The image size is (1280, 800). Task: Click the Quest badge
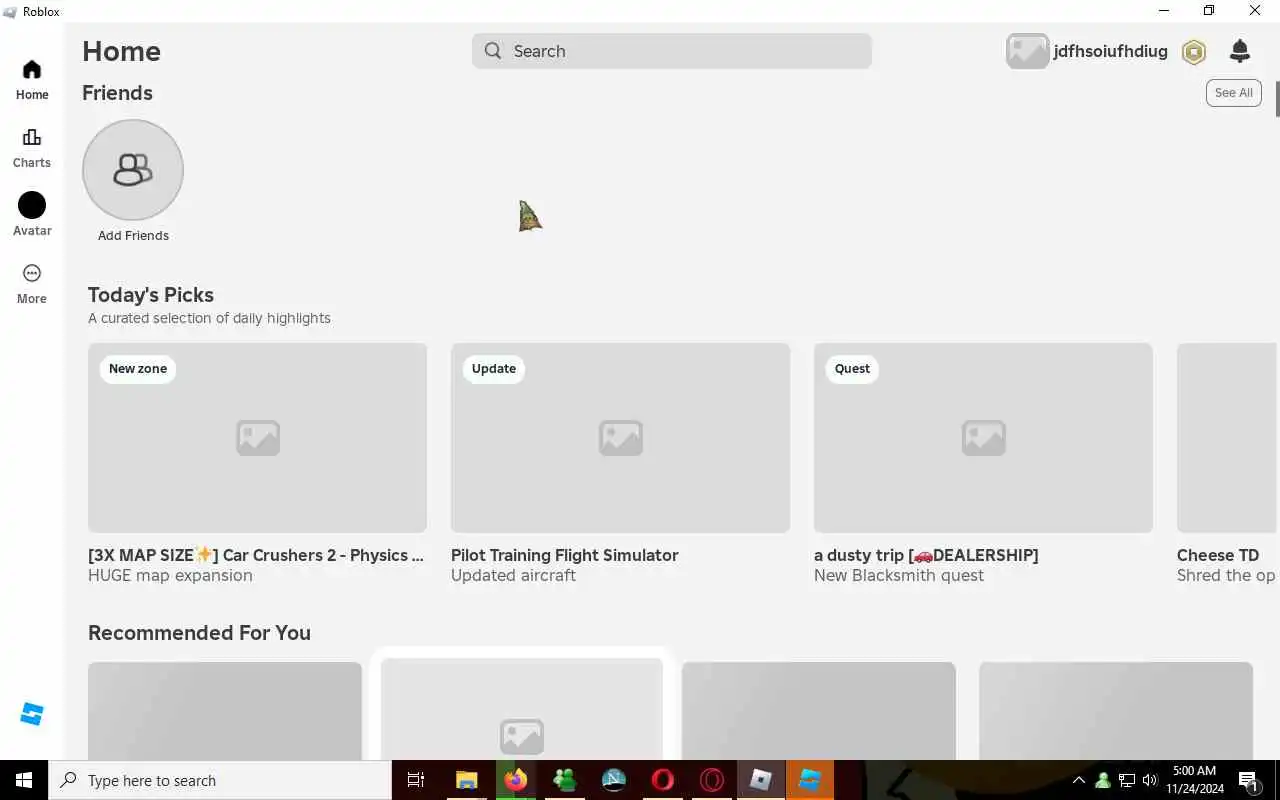point(852,369)
